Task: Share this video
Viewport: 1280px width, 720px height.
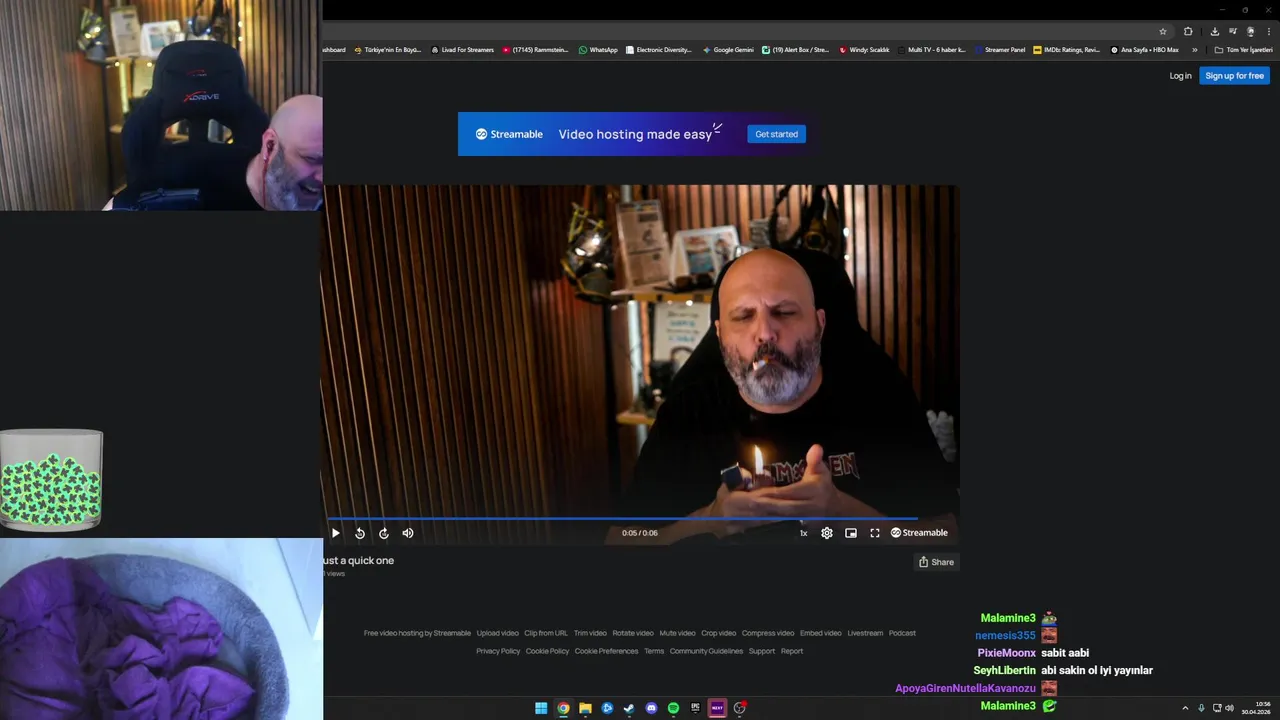Action: (x=936, y=562)
